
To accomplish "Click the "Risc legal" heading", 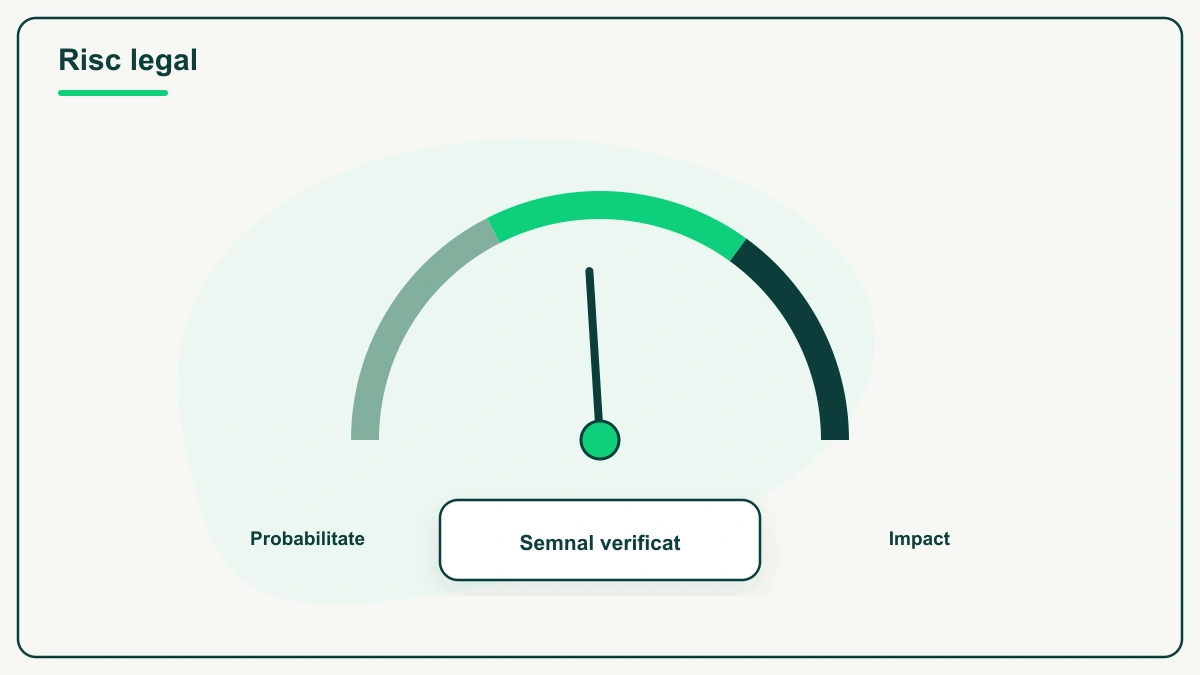I will pyautogui.click(x=128, y=60).
